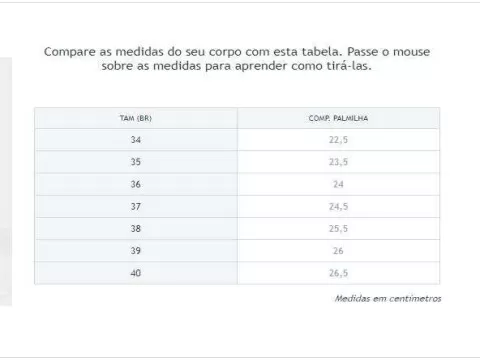Click the 26,5 insole measurement
Viewport: 480px width, 360px height.
tap(338, 273)
